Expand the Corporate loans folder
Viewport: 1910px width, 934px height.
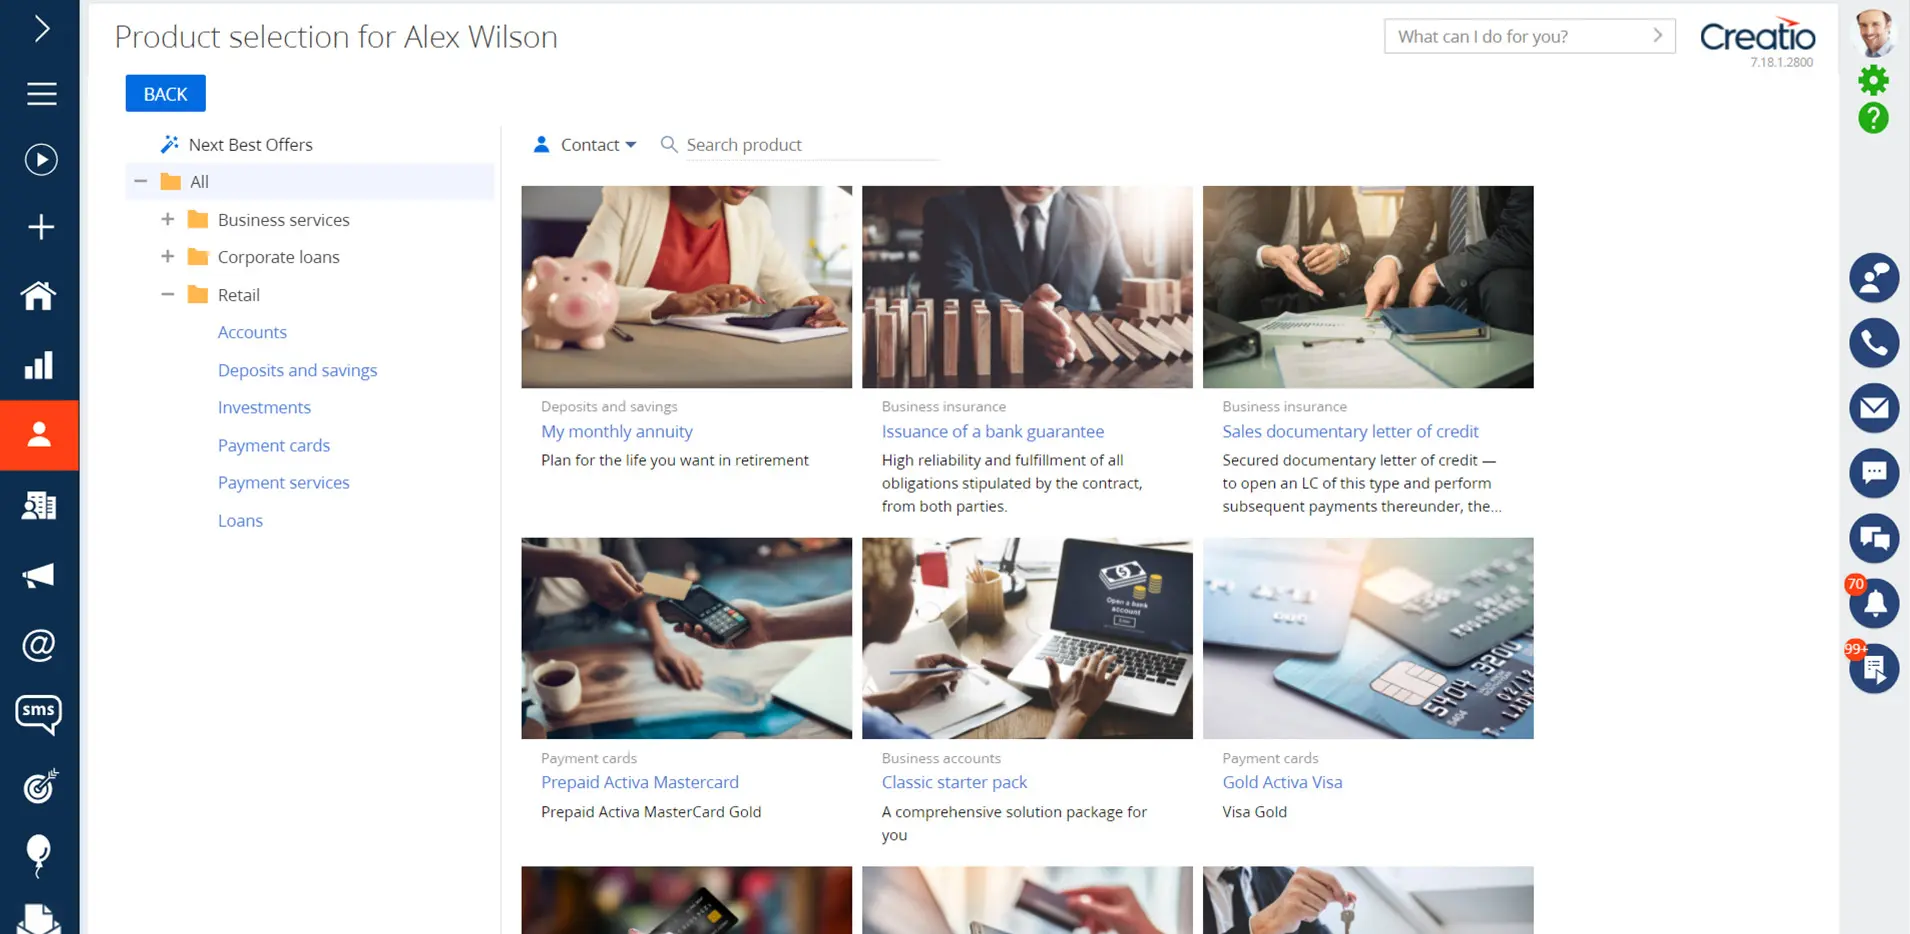167,257
